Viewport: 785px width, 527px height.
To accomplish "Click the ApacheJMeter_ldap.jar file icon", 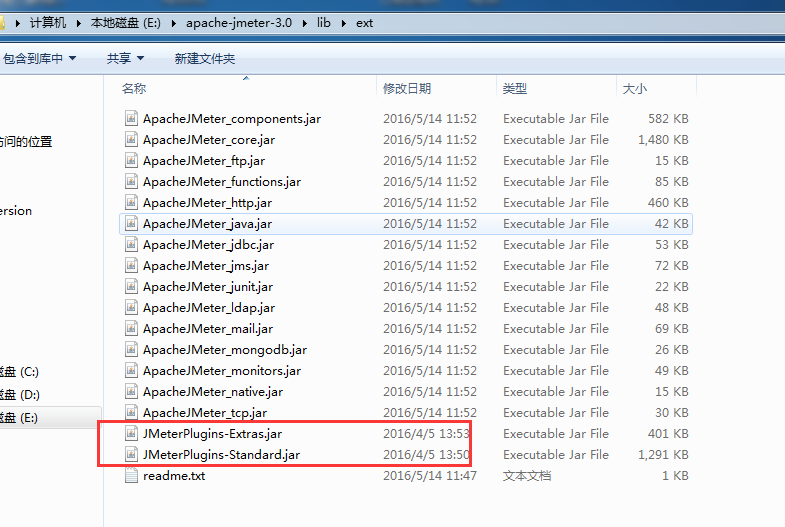I will click(131, 307).
